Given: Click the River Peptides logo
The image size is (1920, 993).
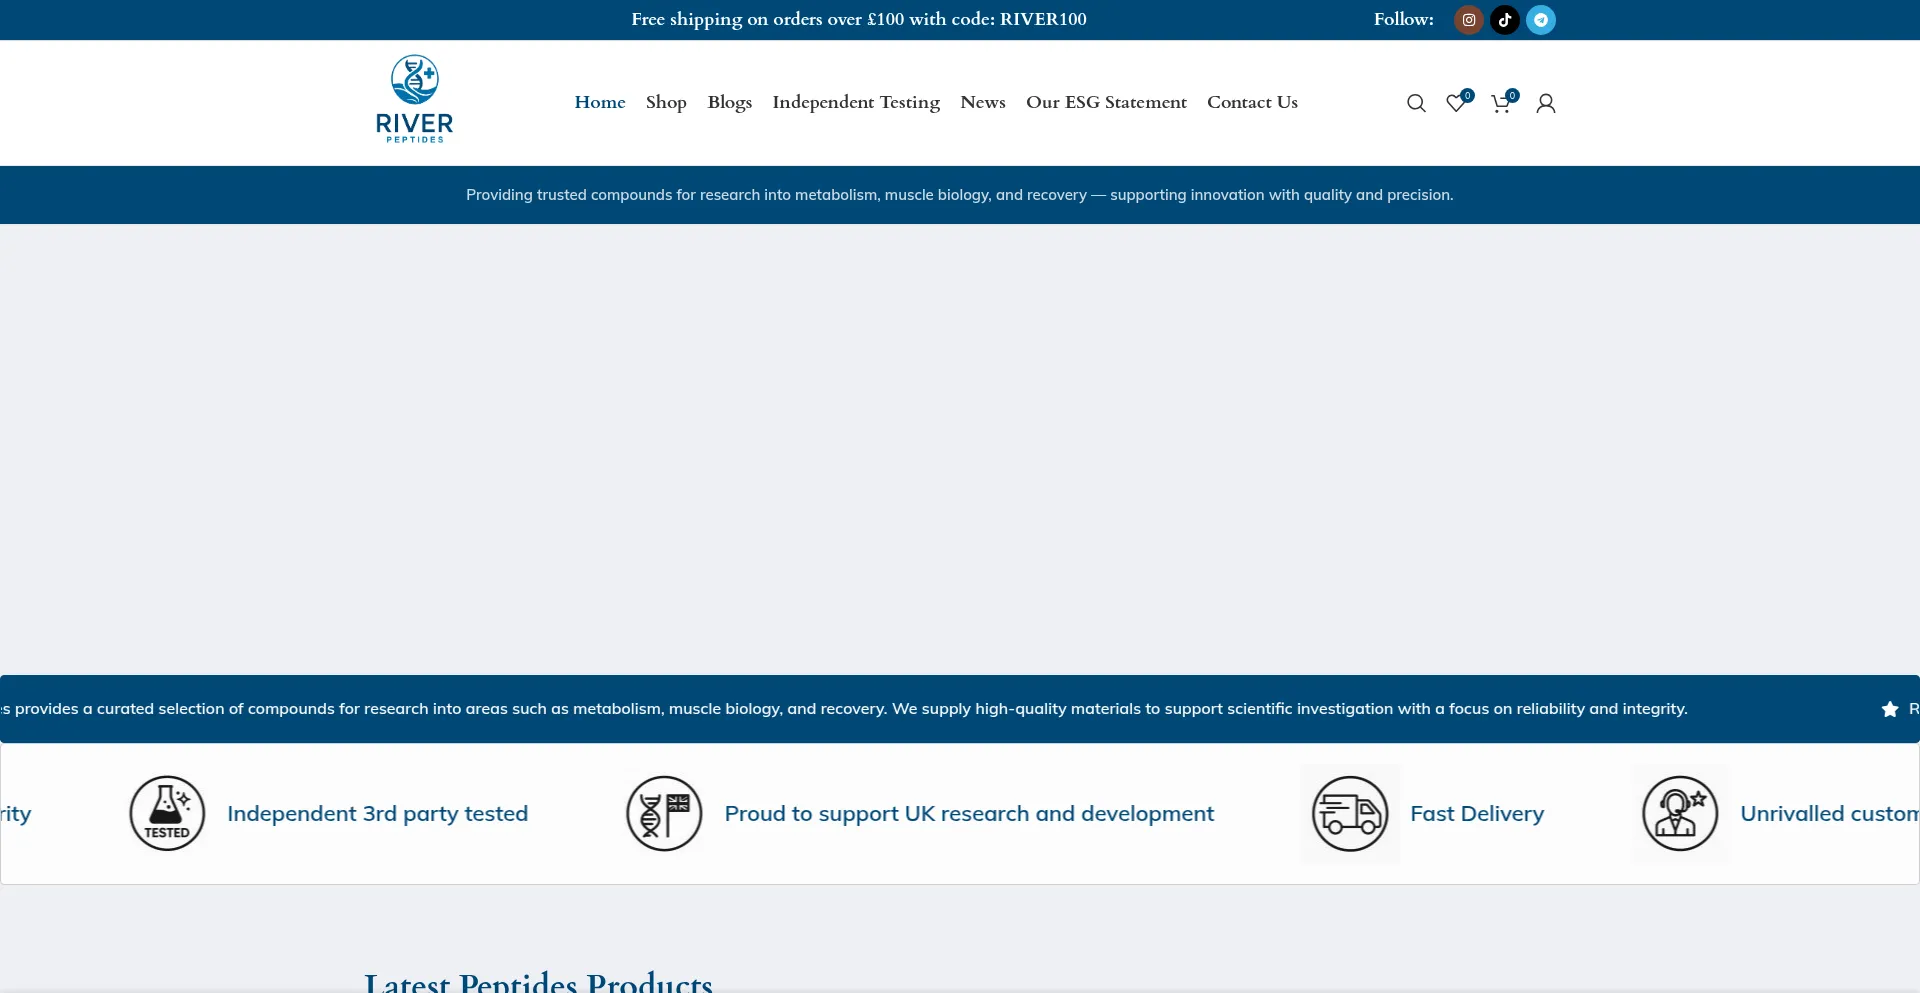Looking at the screenshot, I should [x=414, y=99].
